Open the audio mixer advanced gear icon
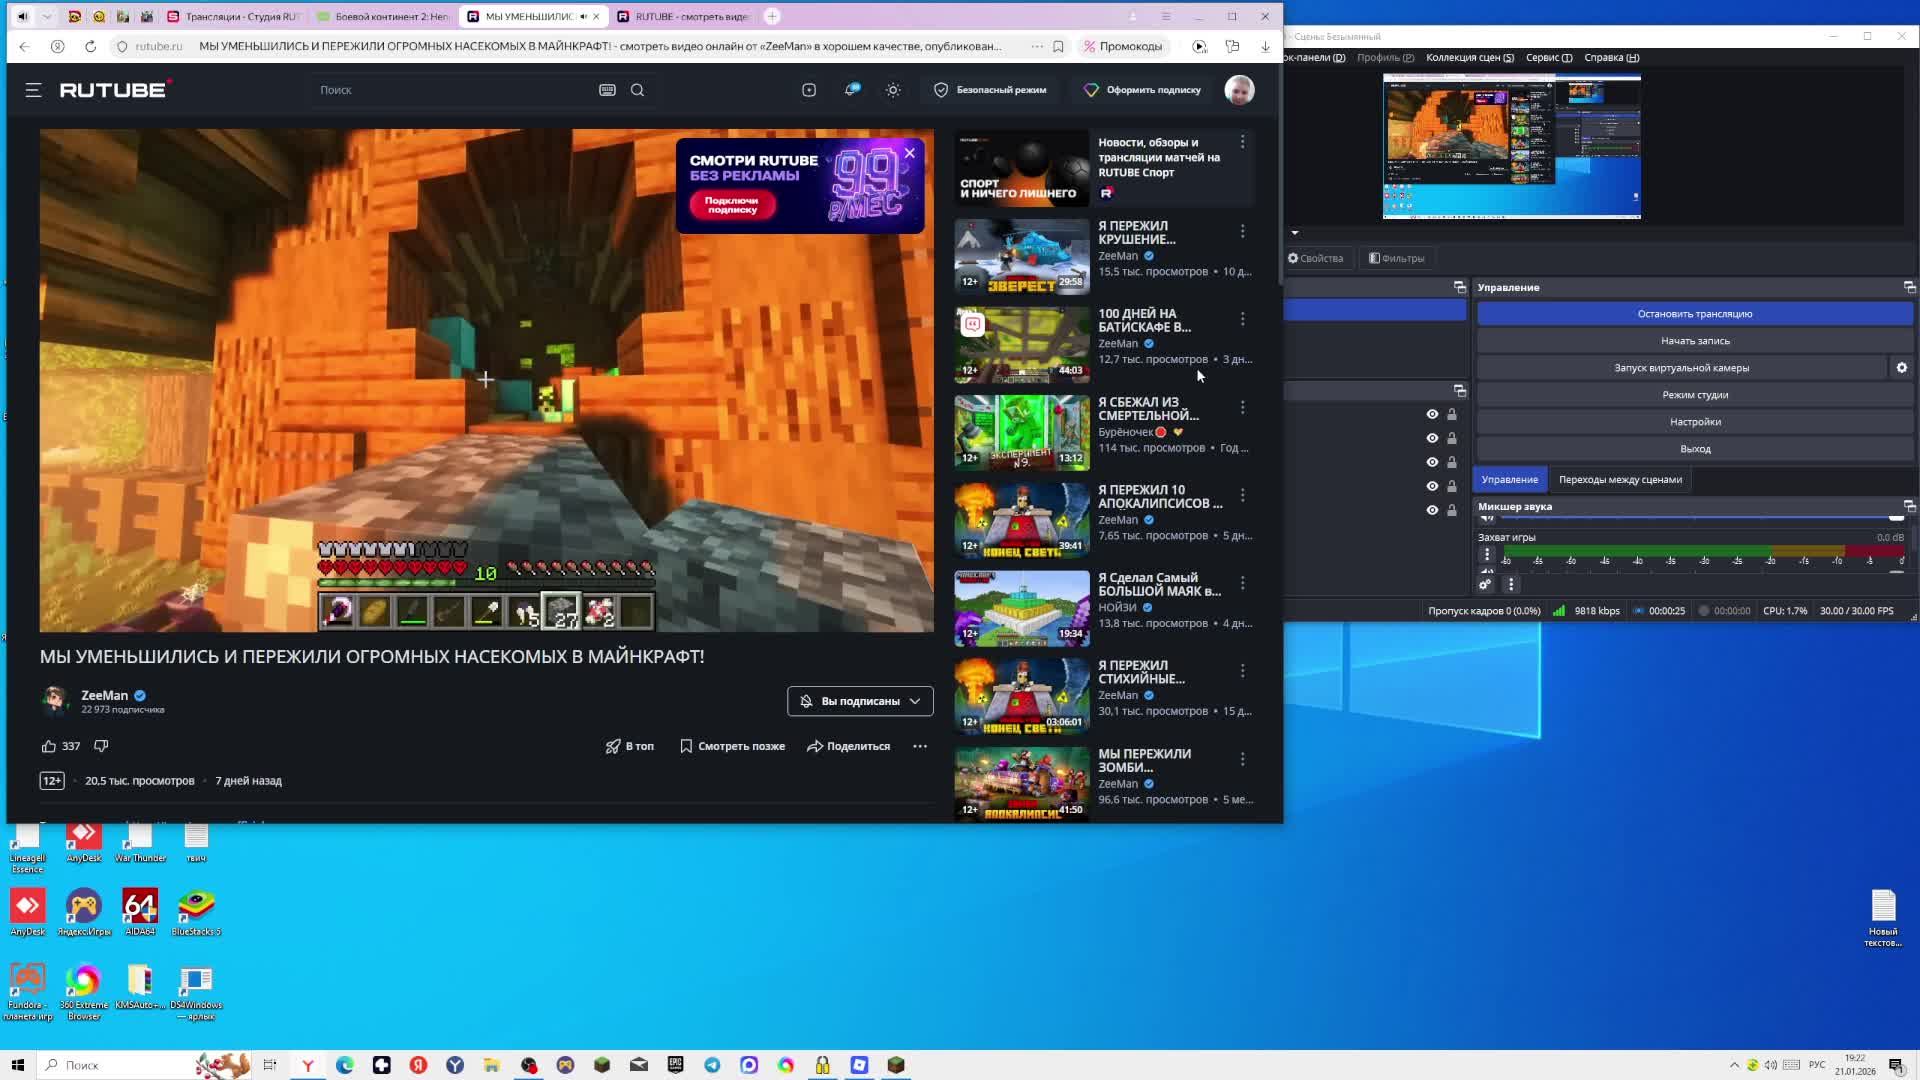This screenshot has height=1080, width=1920. pyautogui.click(x=1485, y=585)
